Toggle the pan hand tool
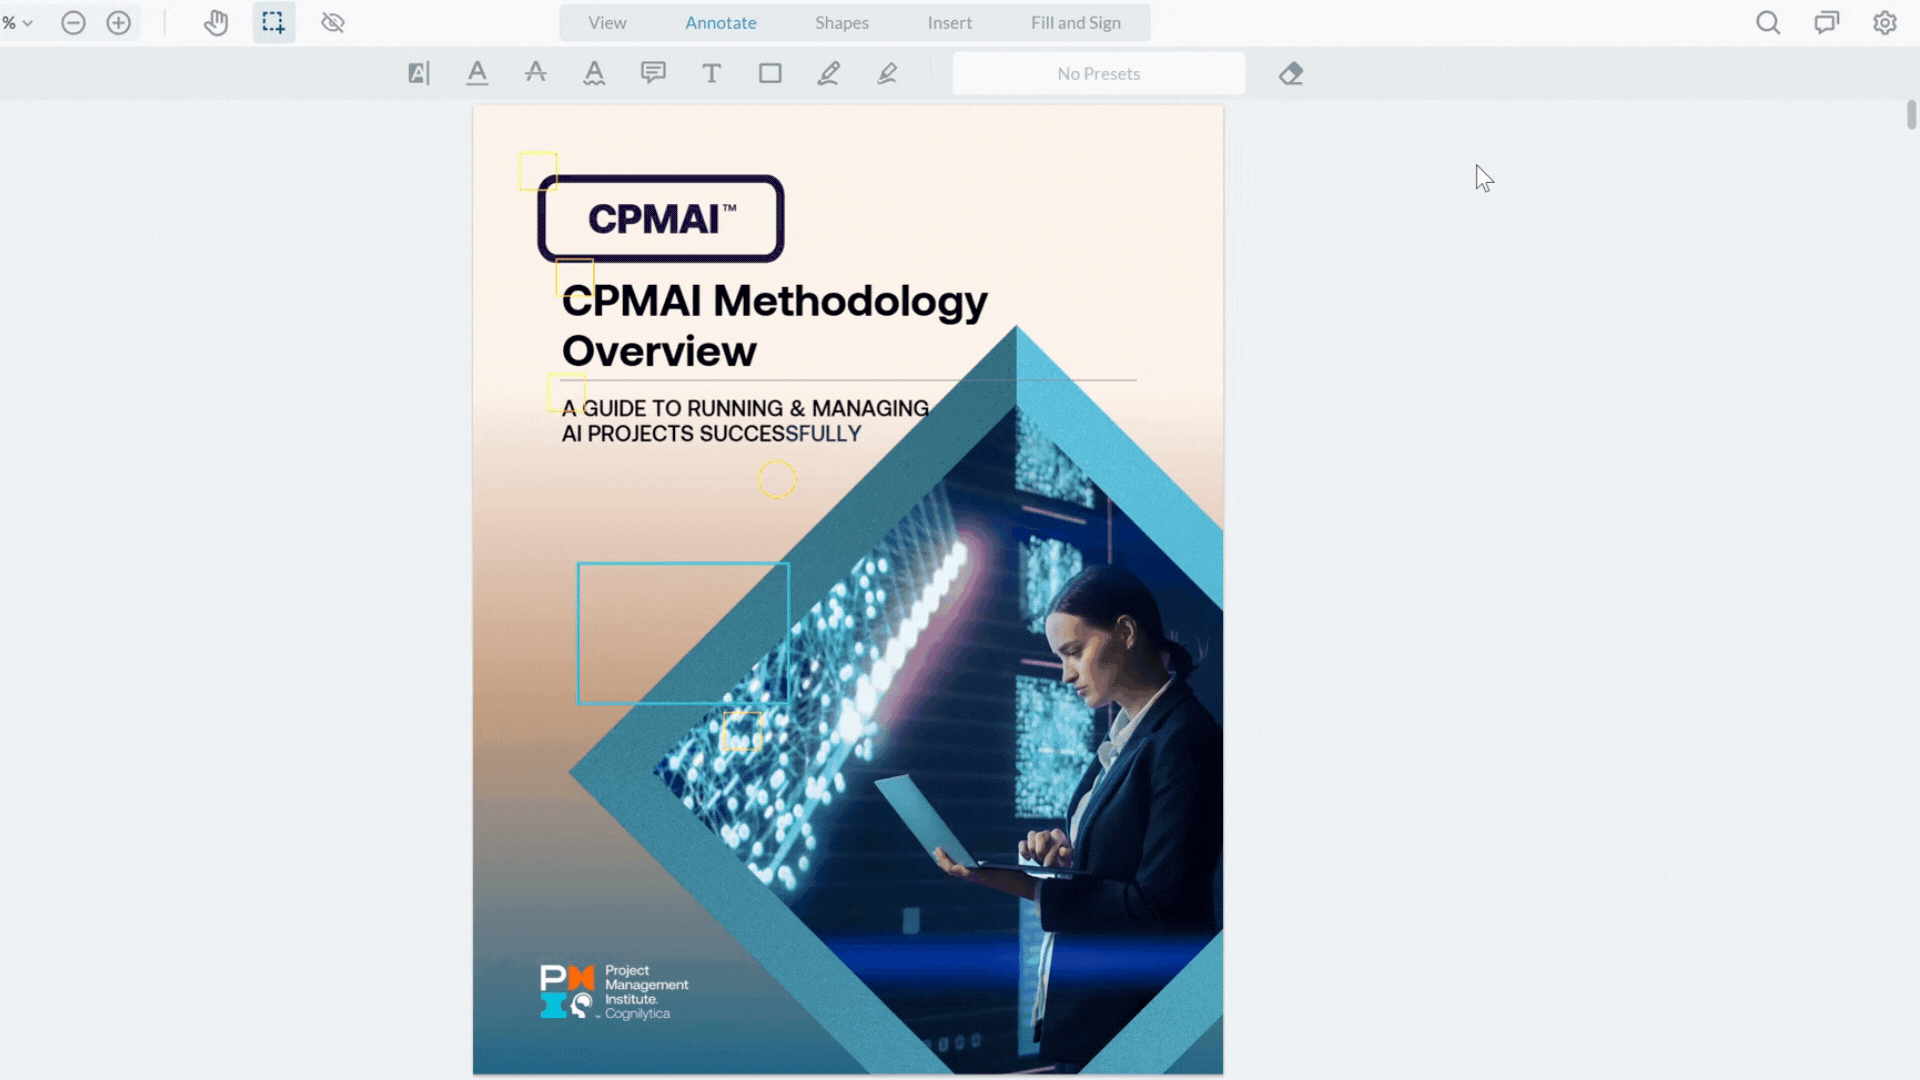Image resolution: width=1920 pixels, height=1080 pixels. click(x=216, y=22)
